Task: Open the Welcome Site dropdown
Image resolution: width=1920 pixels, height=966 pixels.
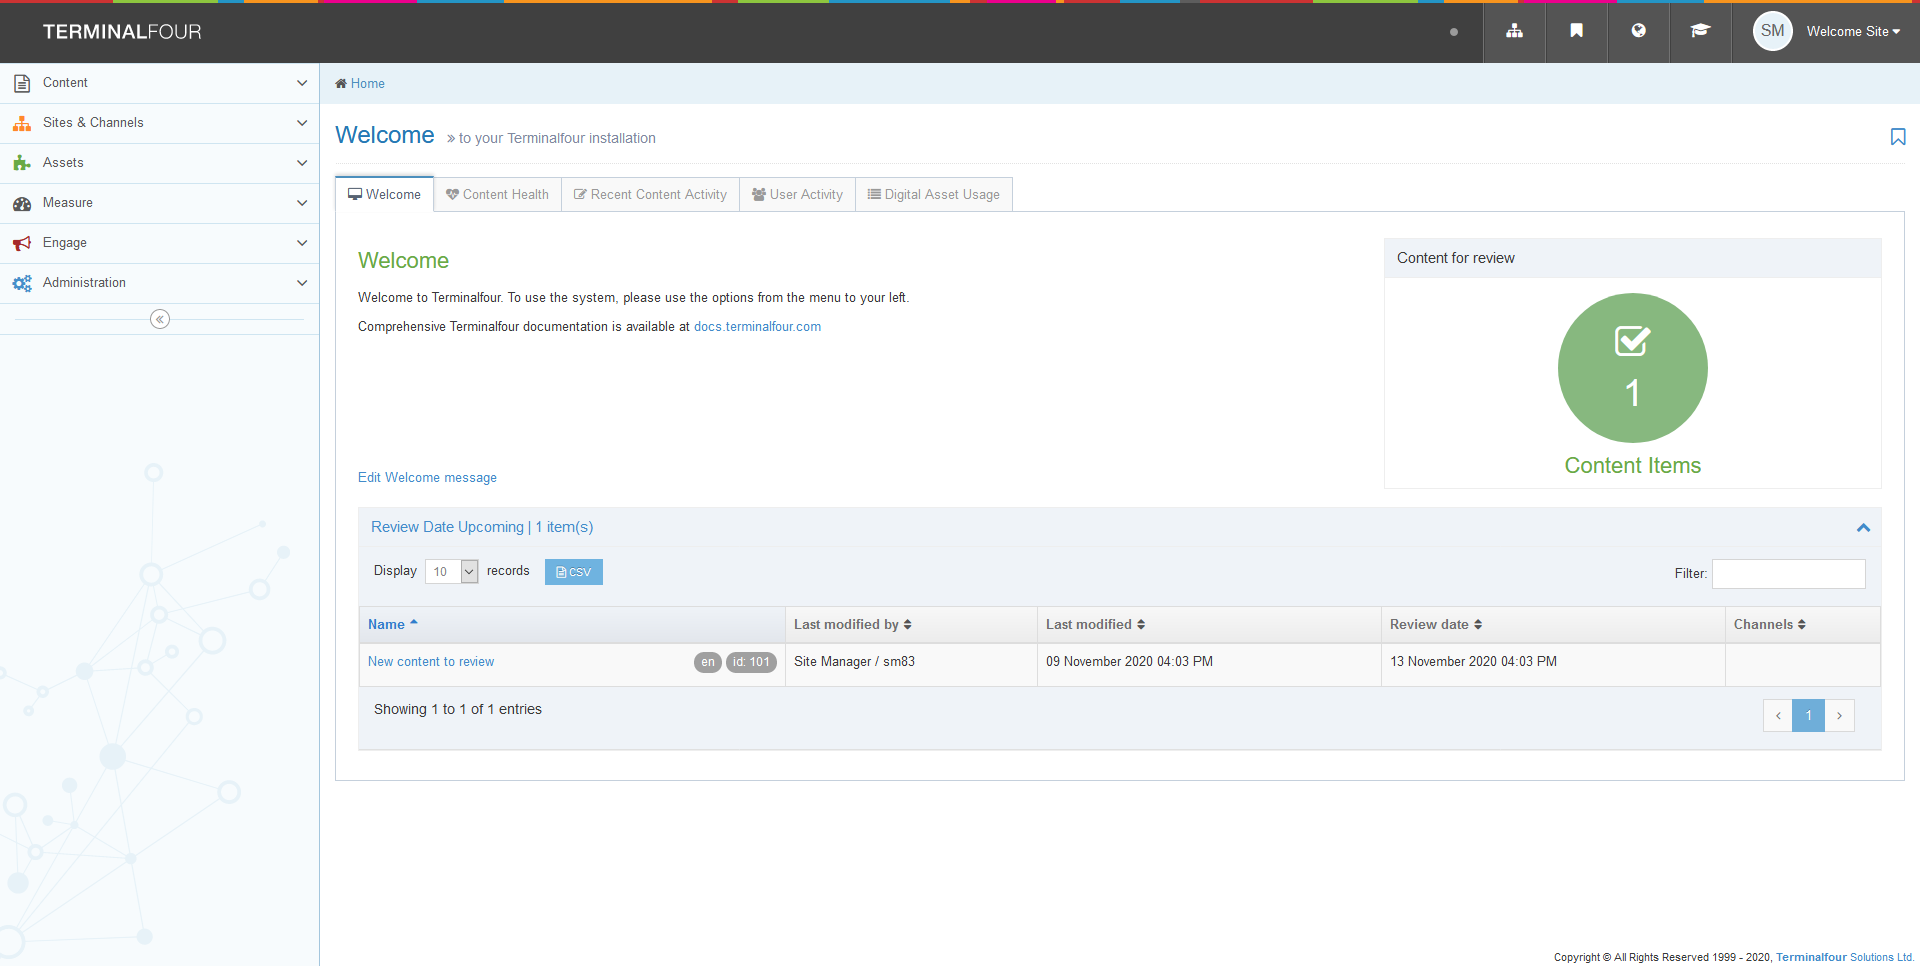Action: tap(1853, 31)
